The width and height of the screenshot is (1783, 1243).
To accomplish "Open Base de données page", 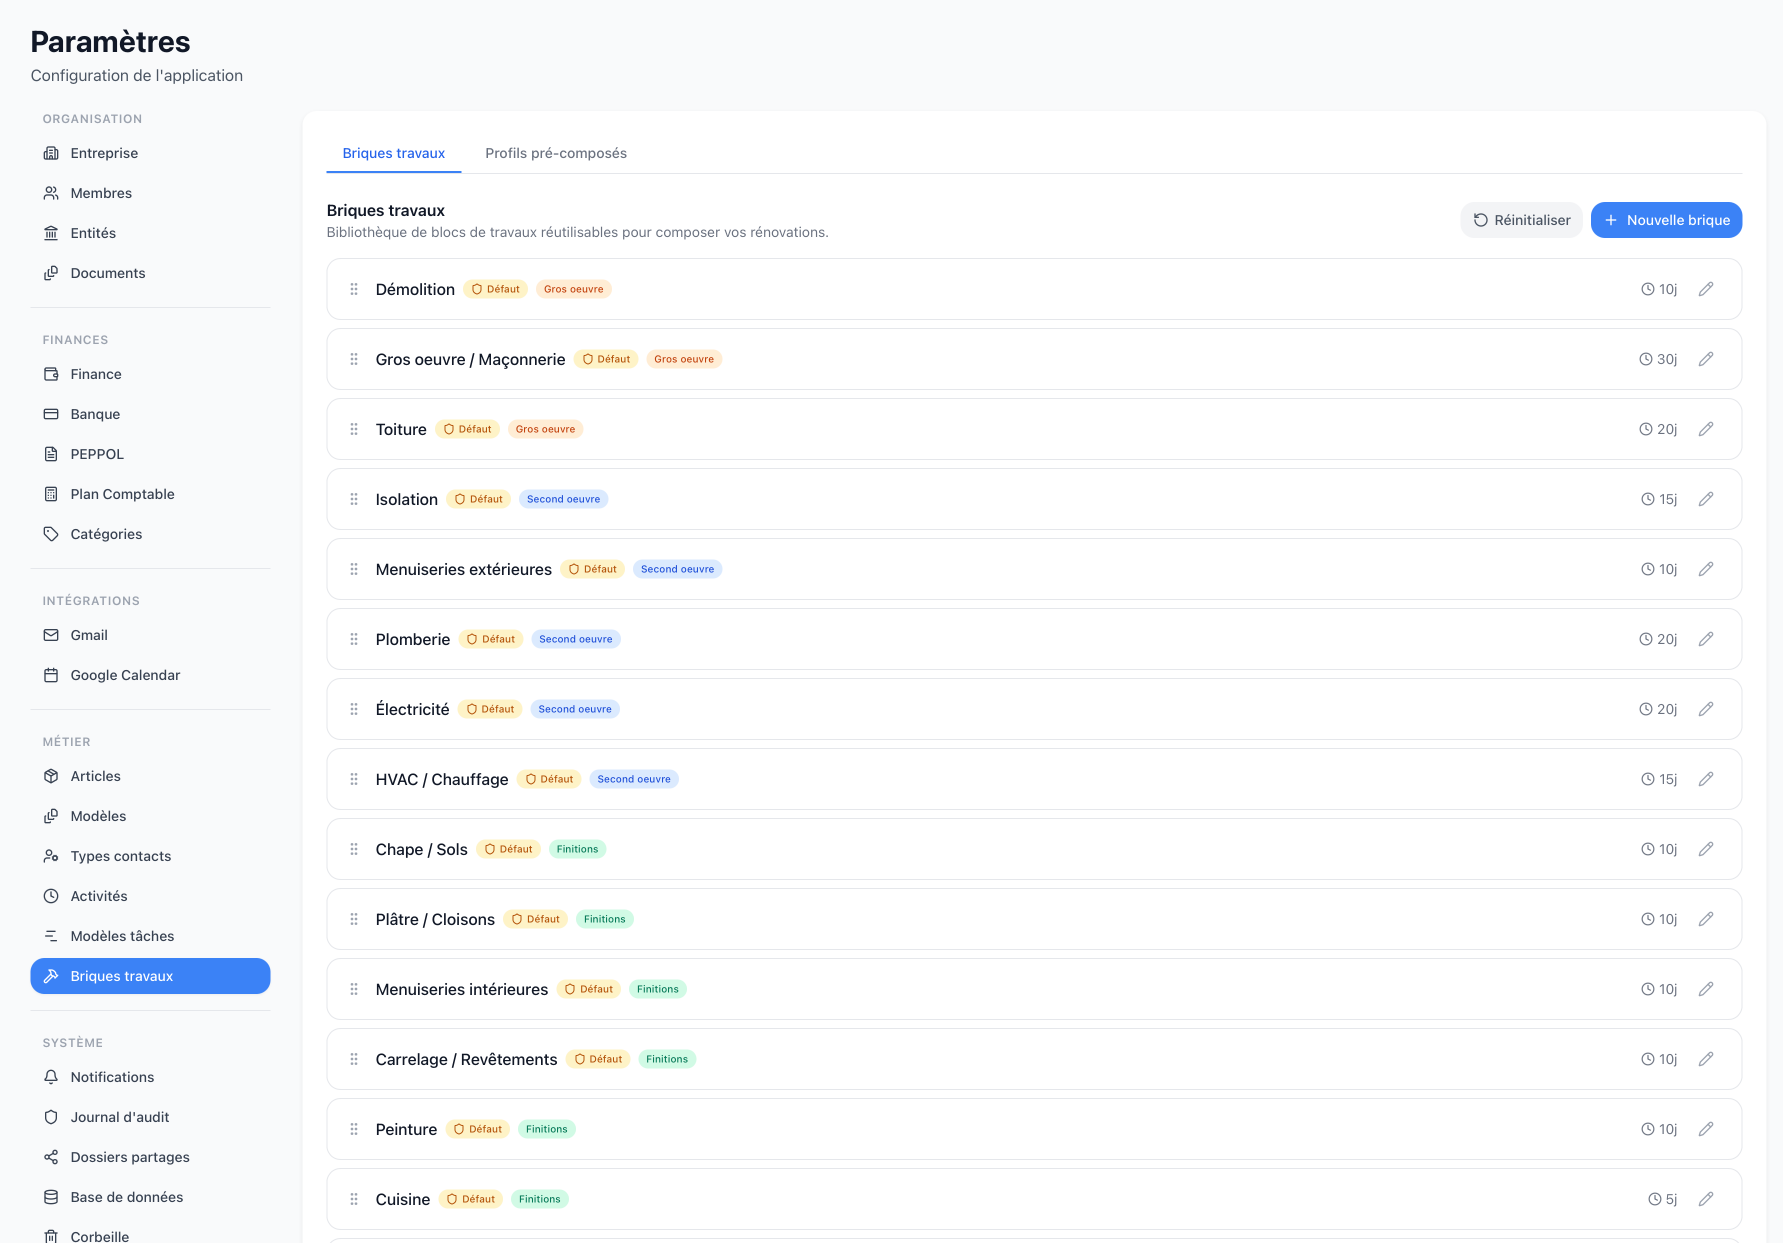I will coord(150,1197).
